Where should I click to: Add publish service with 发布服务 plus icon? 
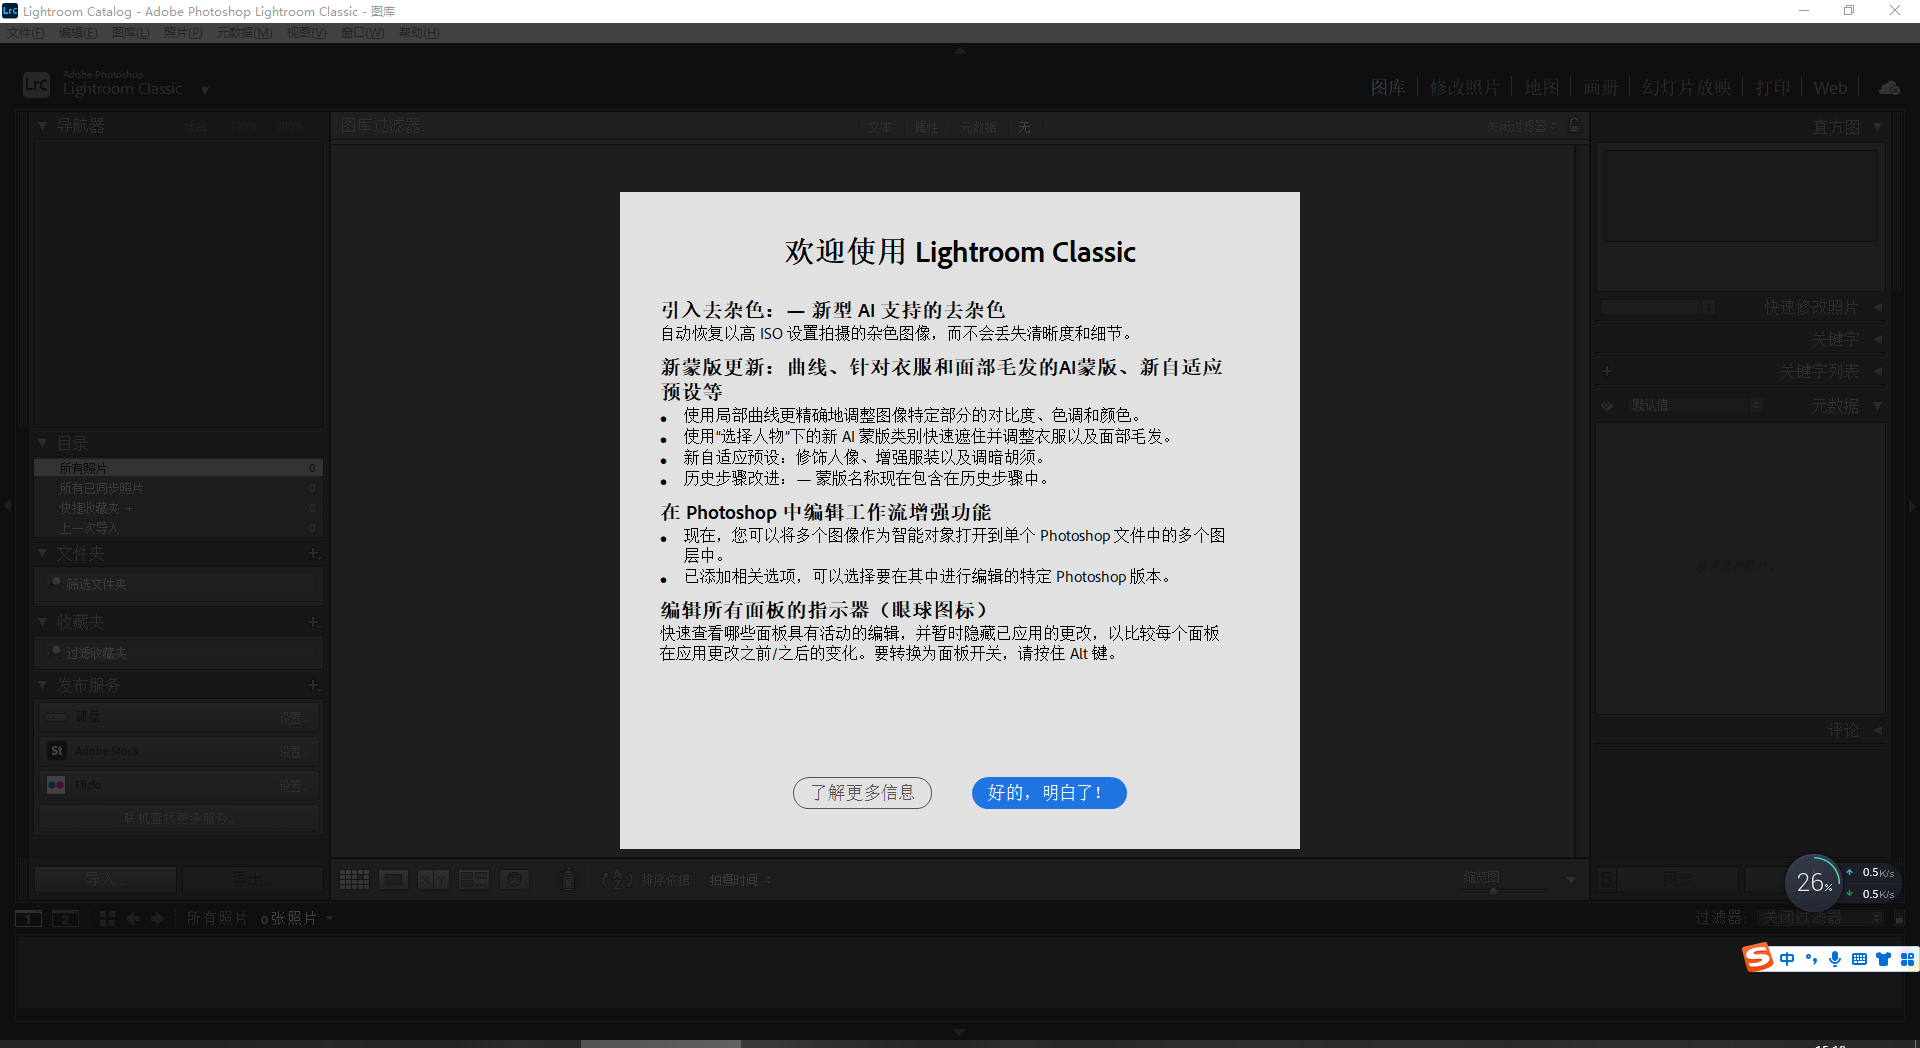pos(313,685)
